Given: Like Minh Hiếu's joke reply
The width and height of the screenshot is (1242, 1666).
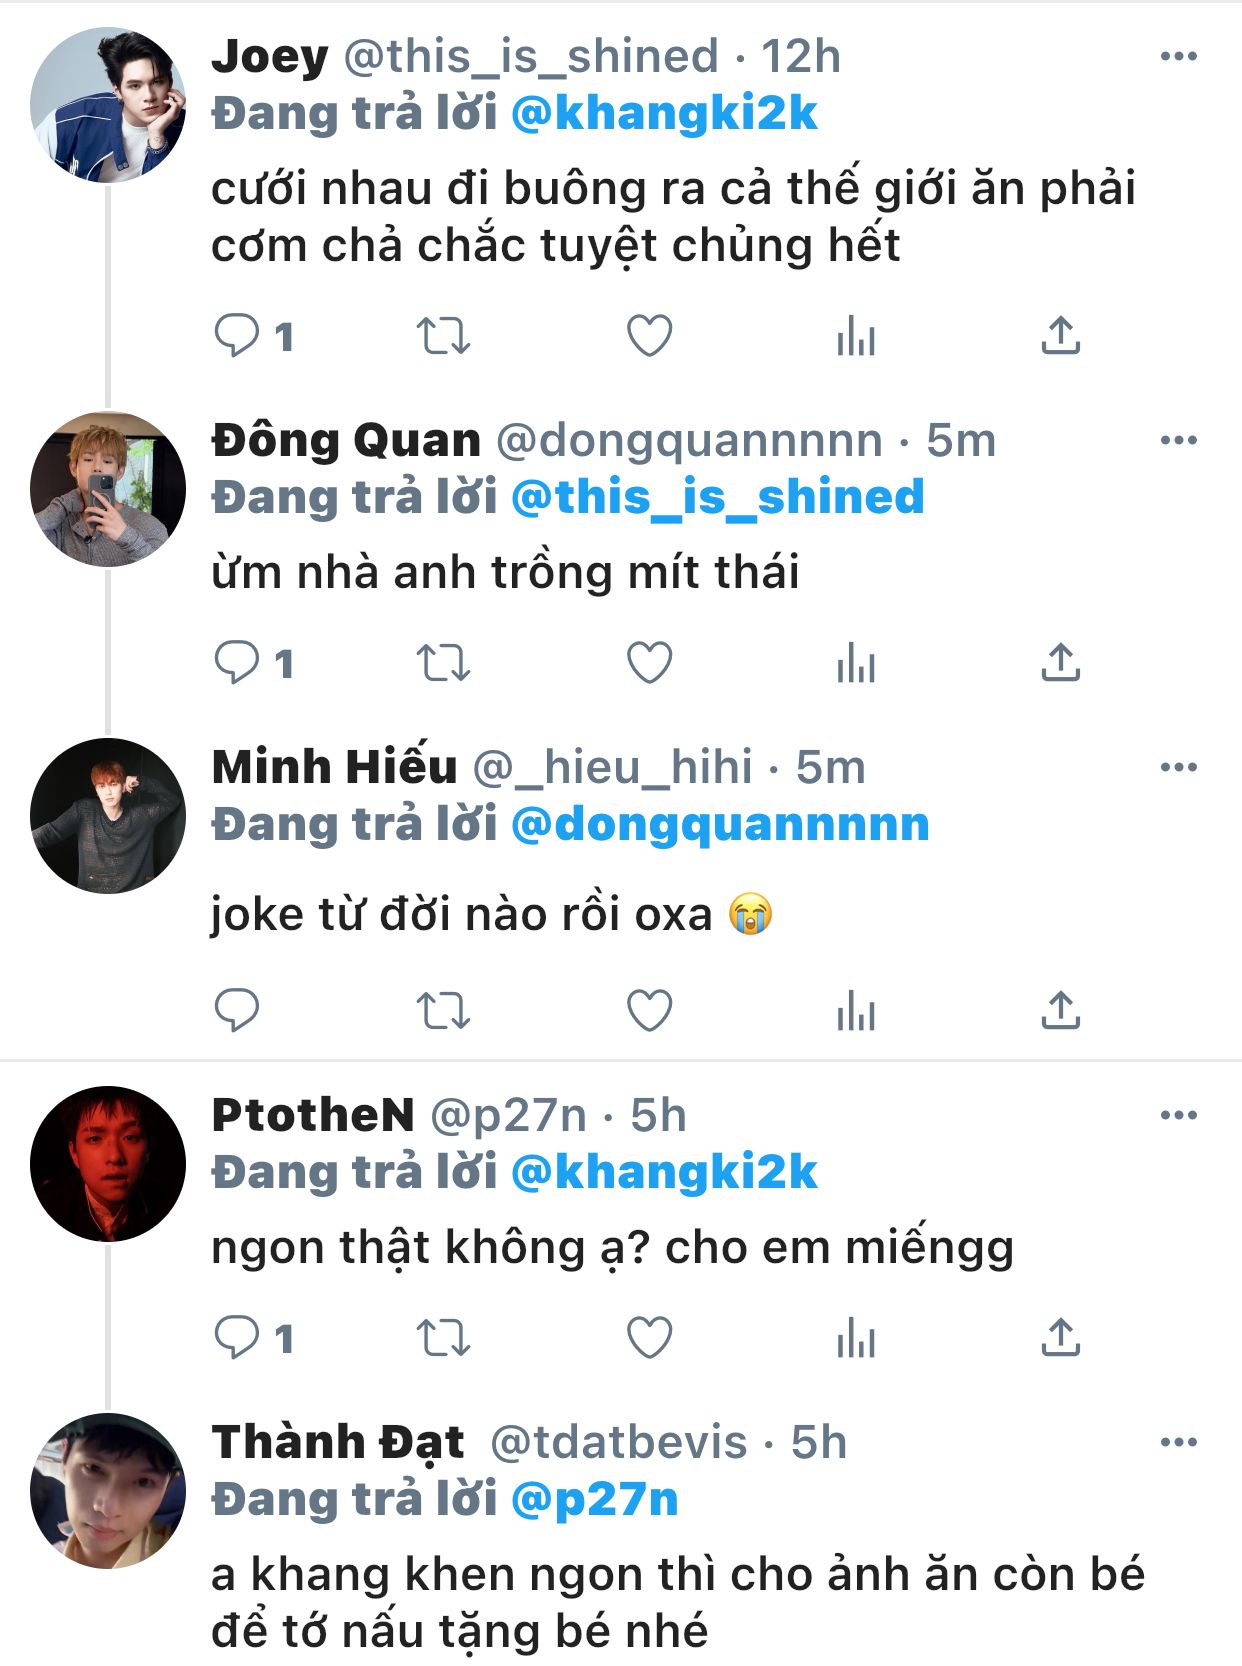Looking at the screenshot, I should (x=649, y=1010).
